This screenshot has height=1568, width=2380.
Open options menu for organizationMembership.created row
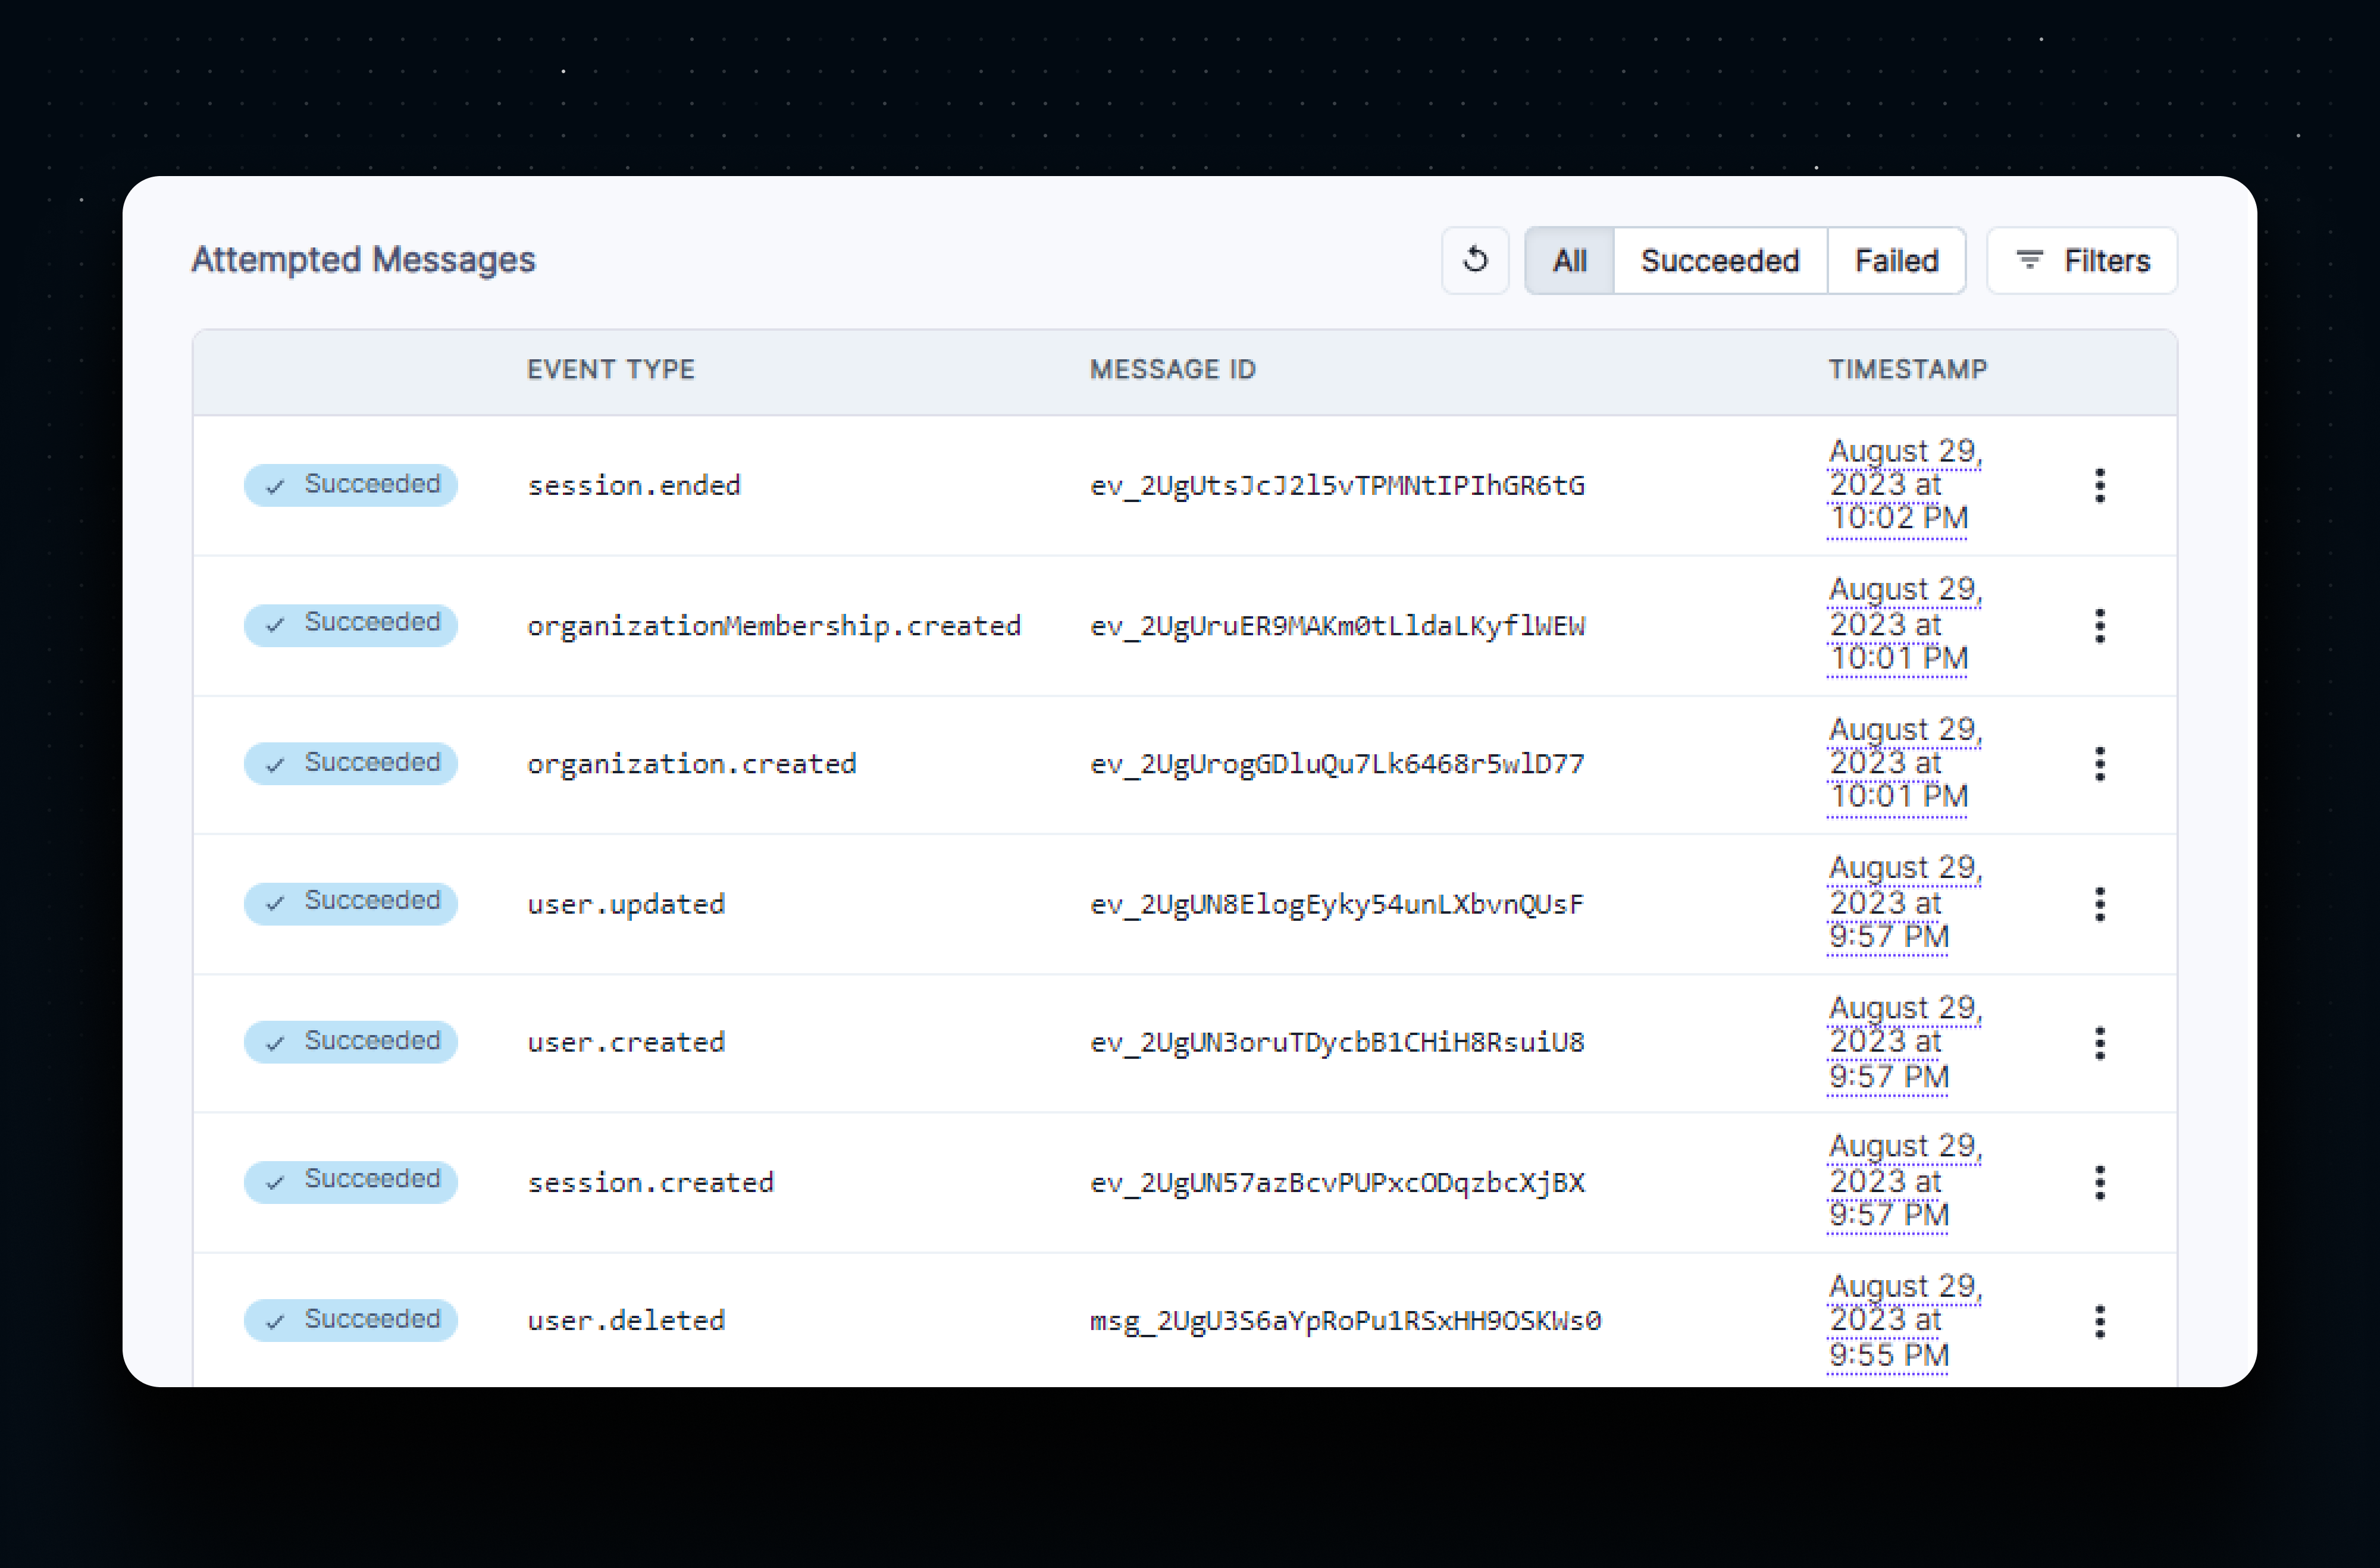(2100, 625)
